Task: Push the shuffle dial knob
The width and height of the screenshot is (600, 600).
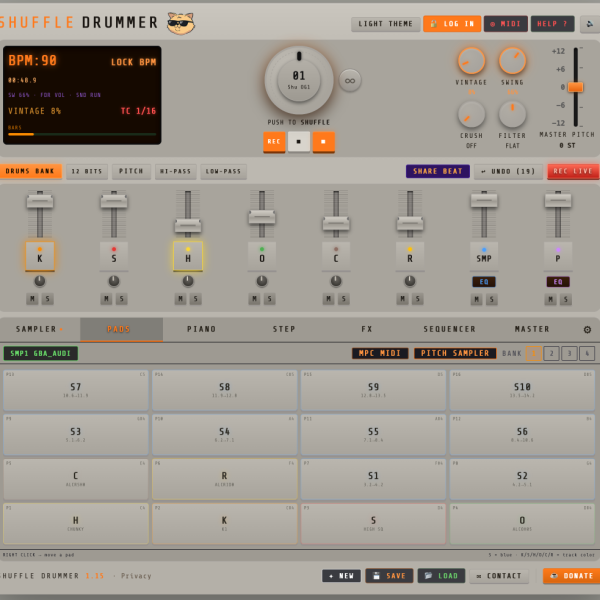Action: pyautogui.click(x=299, y=80)
